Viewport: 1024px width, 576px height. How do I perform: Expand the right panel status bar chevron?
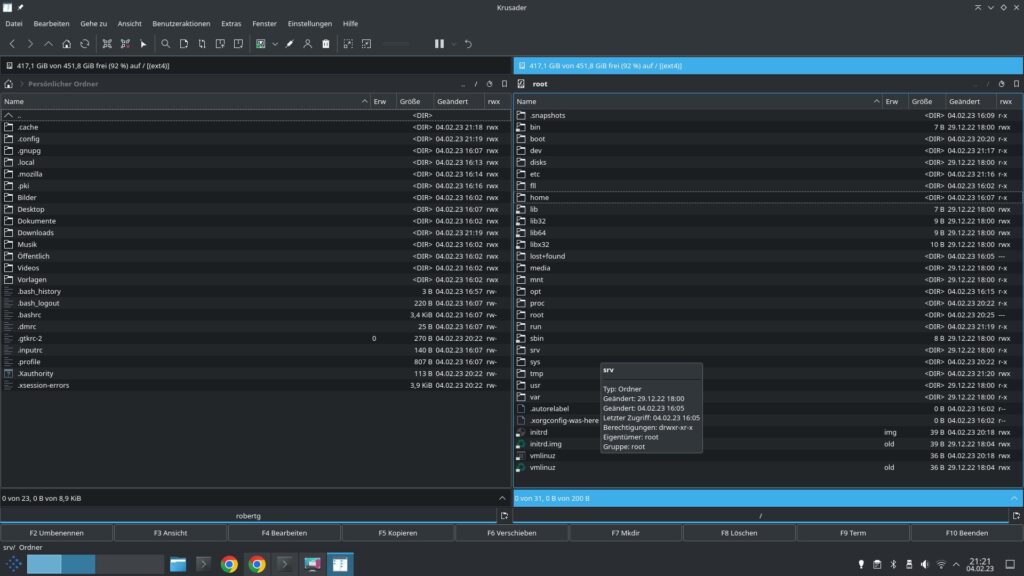pos(1014,498)
